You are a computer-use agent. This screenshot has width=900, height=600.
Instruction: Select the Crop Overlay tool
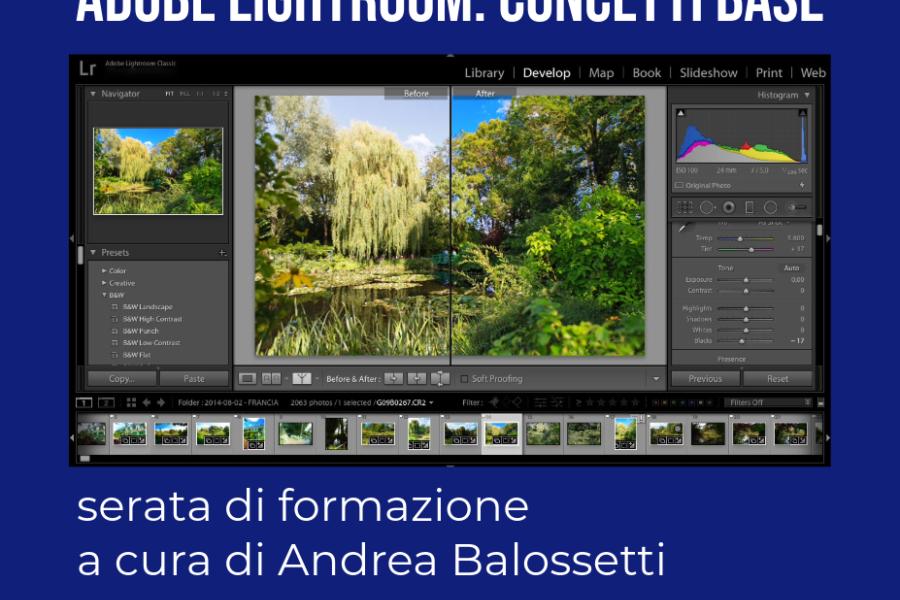click(684, 207)
